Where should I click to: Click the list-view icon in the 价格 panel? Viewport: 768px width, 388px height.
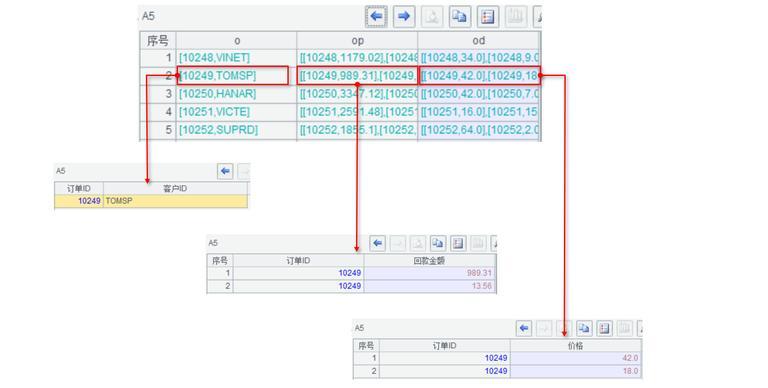[x=604, y=328]
